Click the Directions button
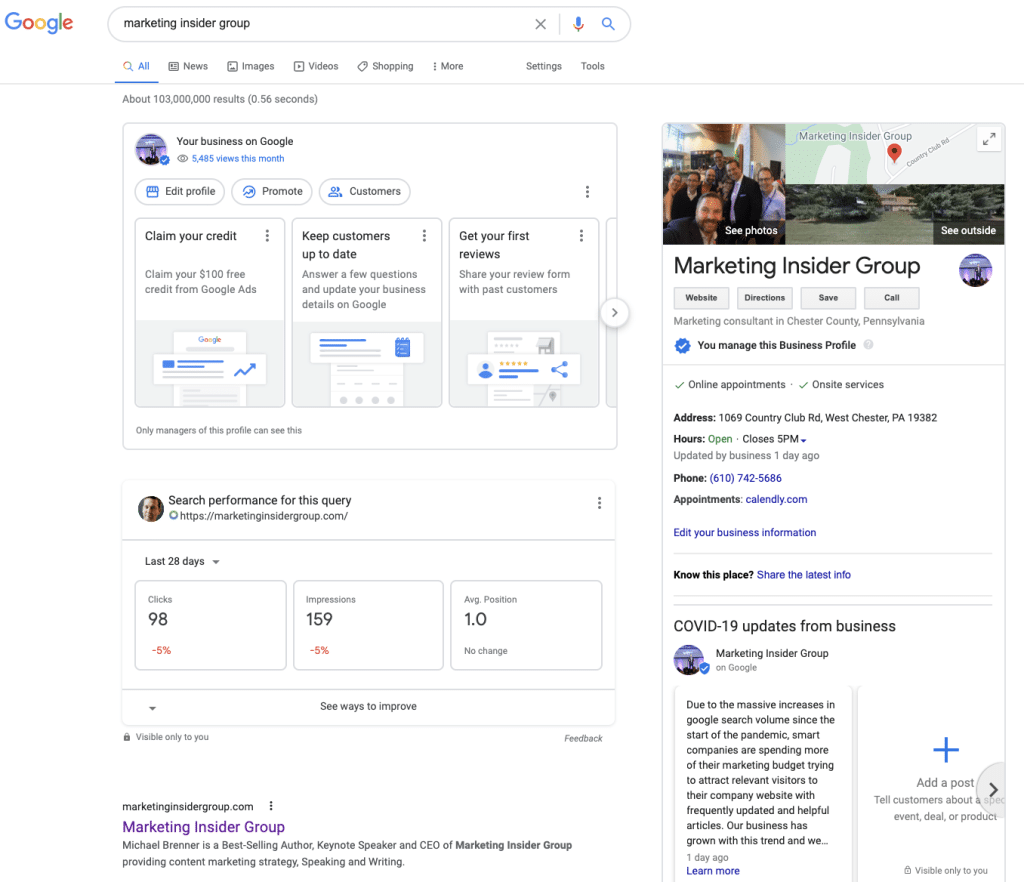The width and height of the screenshot is (1024, 882). pyautogui.click(x=764, y=297)
